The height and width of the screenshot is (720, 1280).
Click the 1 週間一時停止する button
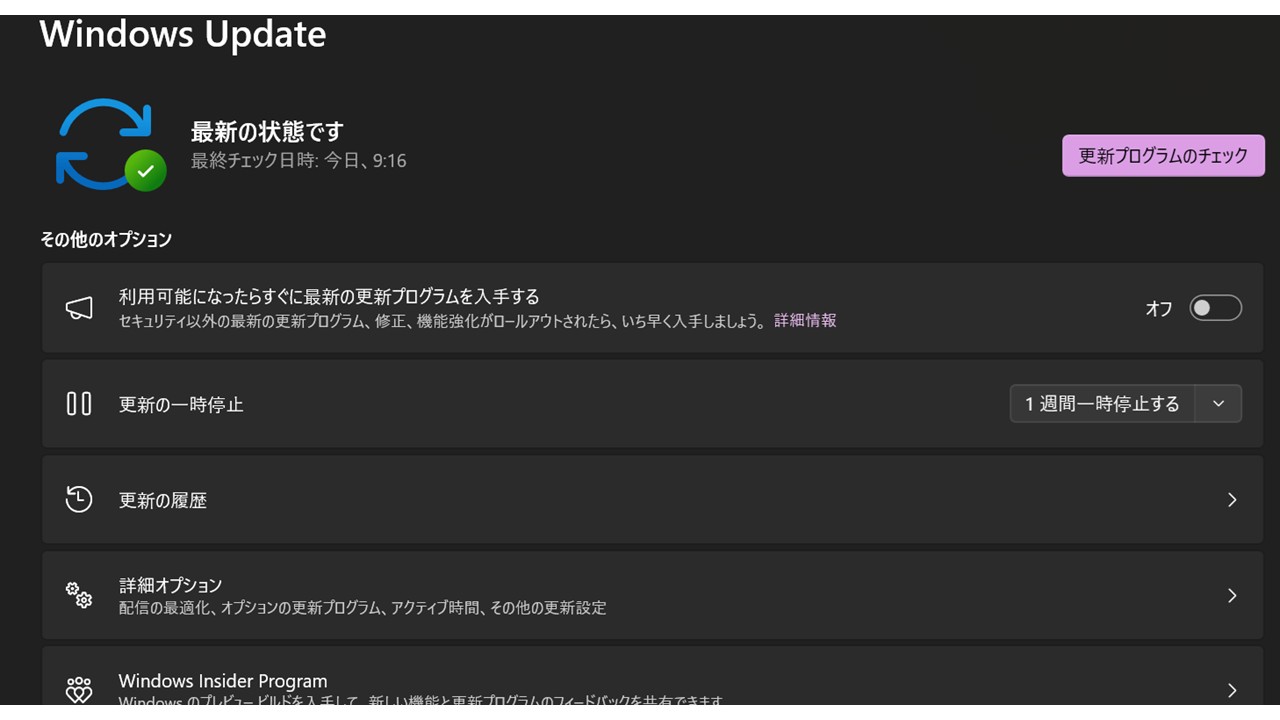[x=1101, y=404]
